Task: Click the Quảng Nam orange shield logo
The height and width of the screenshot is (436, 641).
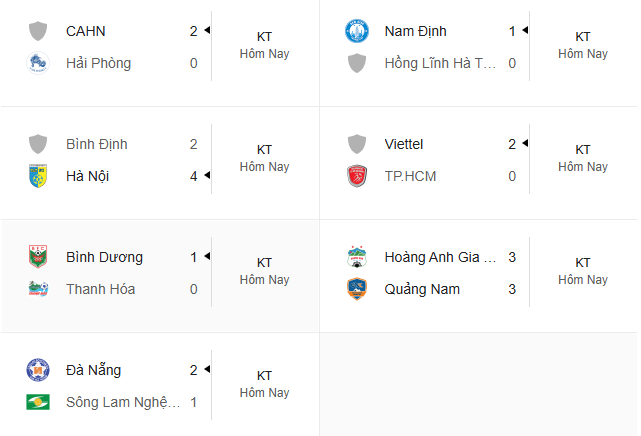Action: point(357,289)
